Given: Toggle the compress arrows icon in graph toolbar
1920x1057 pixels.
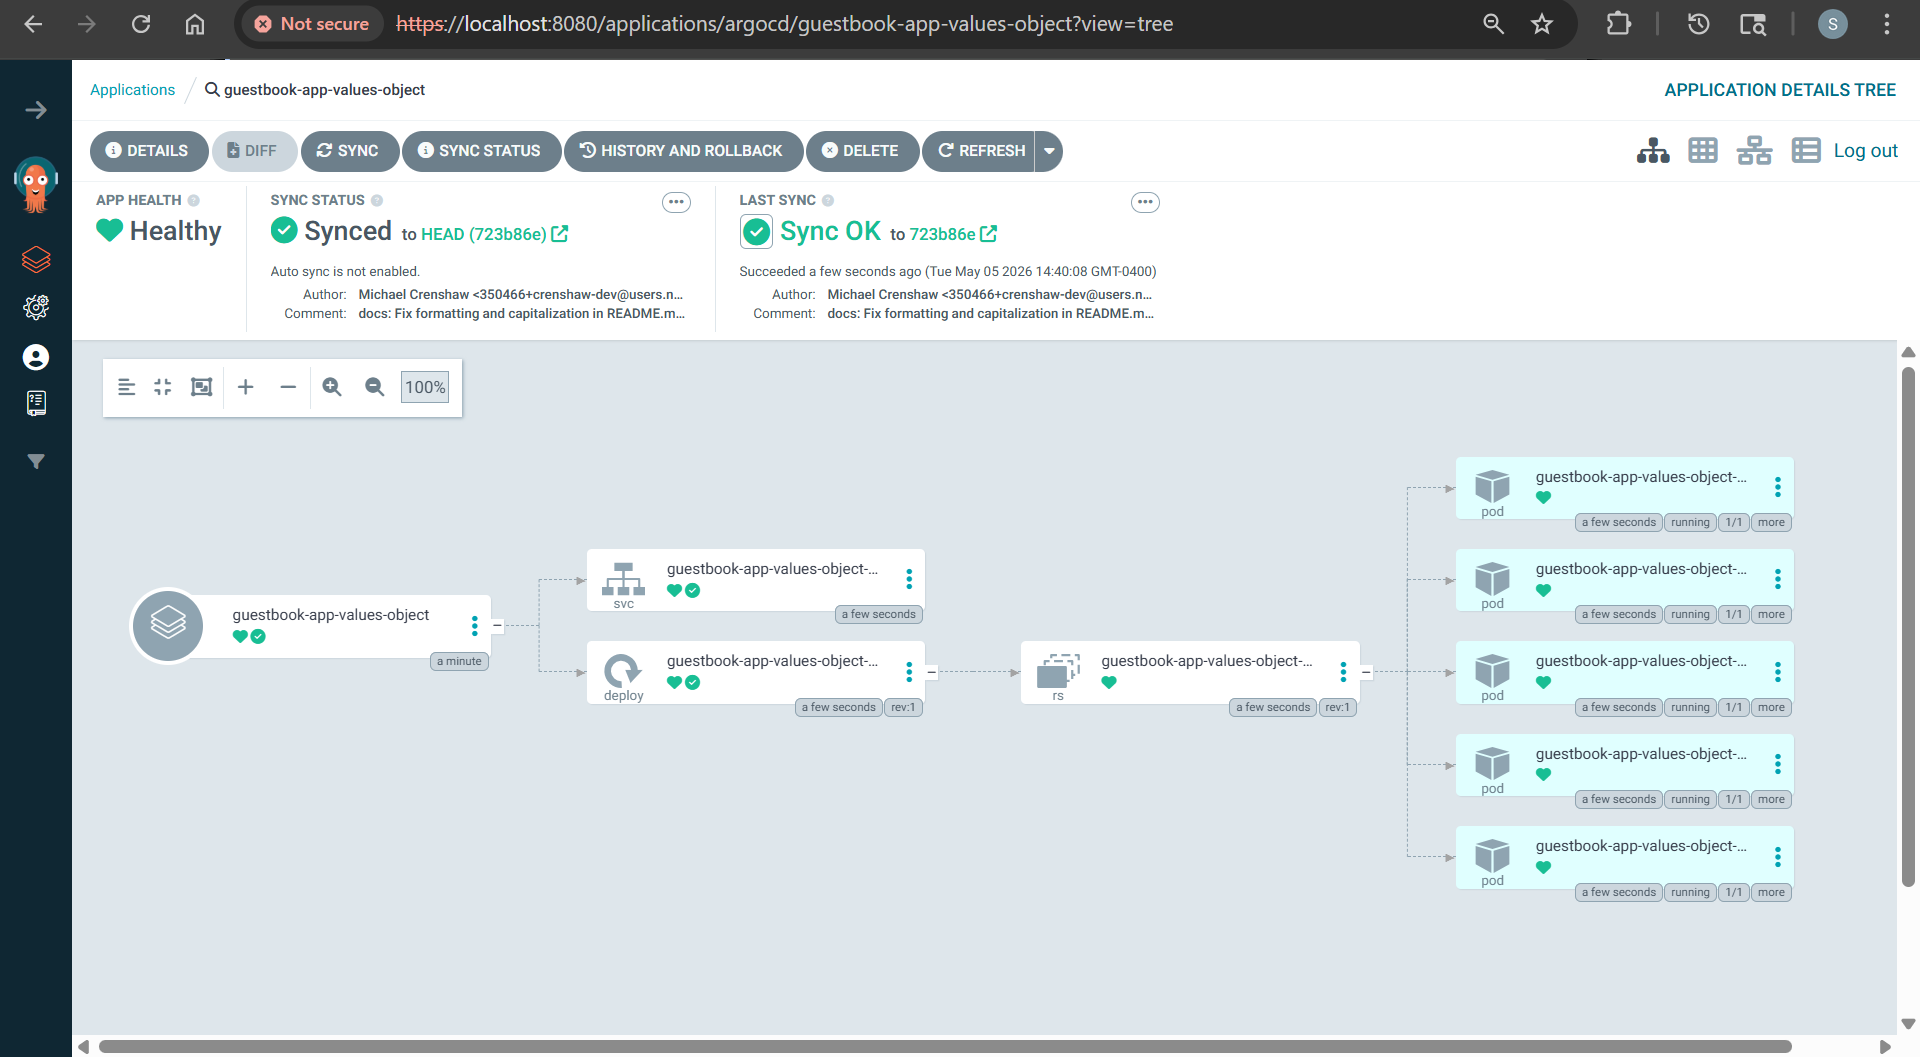Looking at the screenshot, I should [163, 387].
